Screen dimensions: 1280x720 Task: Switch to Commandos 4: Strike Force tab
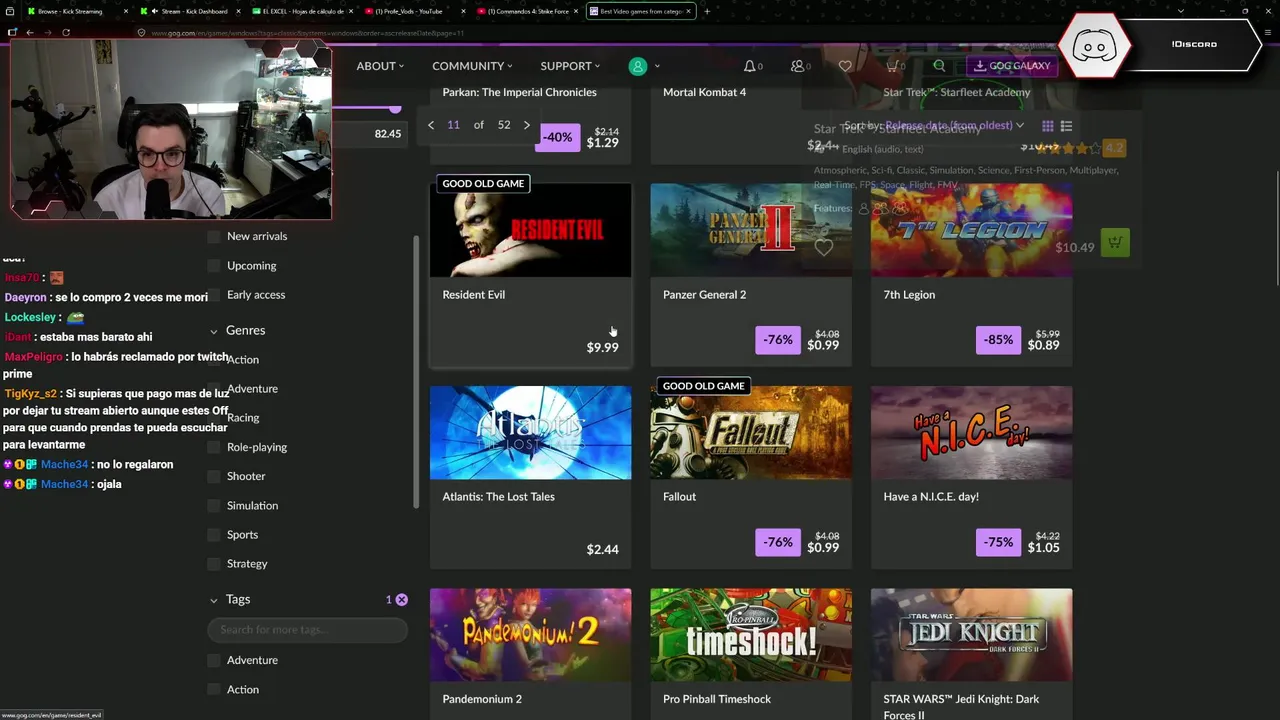click(x=528, y=11)
